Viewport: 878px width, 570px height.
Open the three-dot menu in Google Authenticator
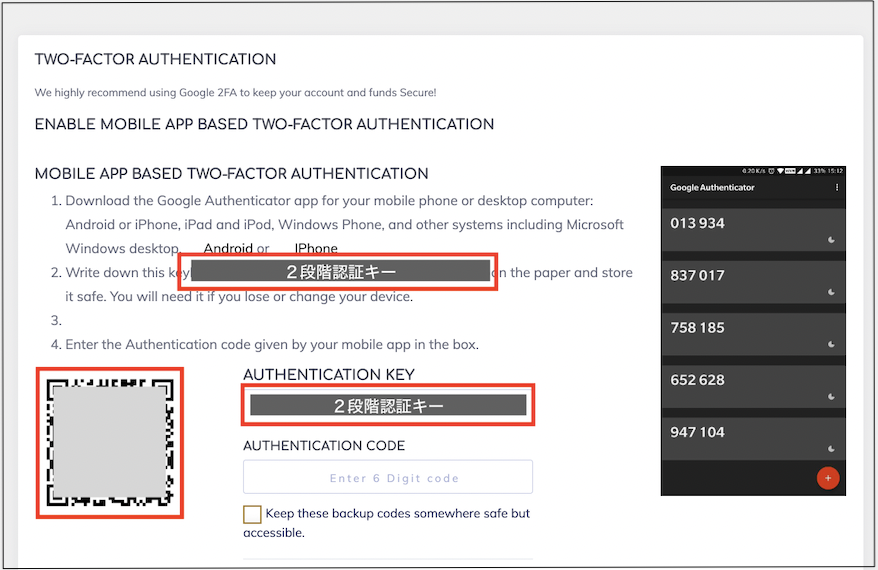pos(837,188)
